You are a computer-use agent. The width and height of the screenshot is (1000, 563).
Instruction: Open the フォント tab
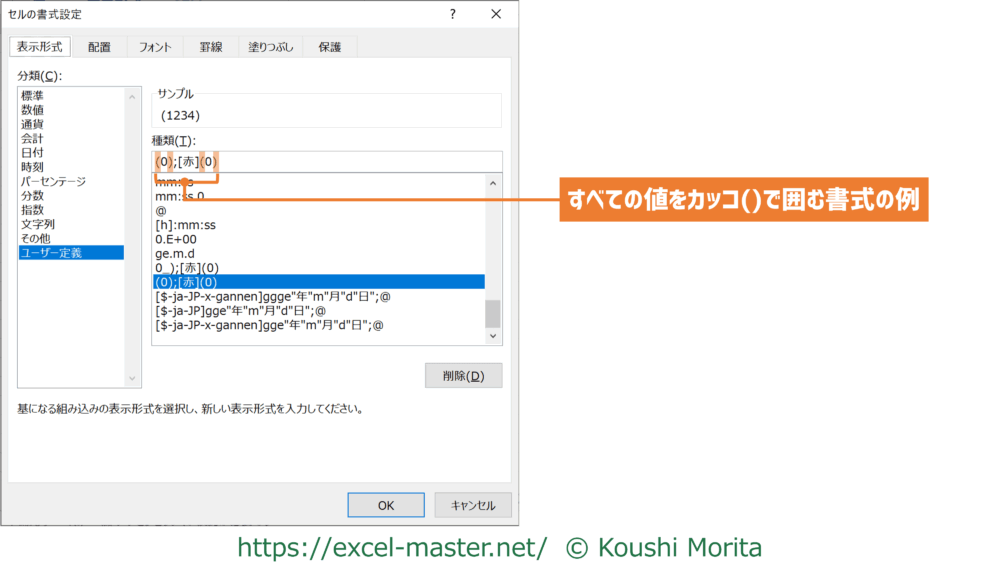click(155, 47)
